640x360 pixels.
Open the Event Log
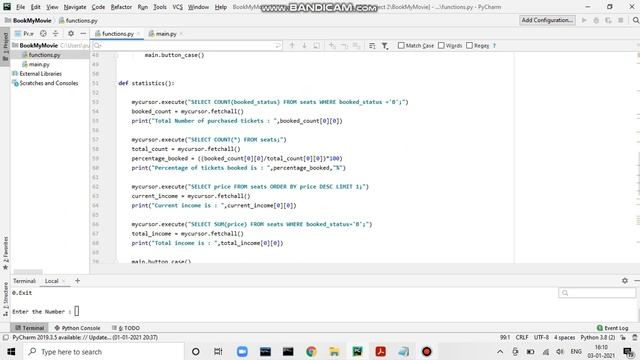(612, 328)
